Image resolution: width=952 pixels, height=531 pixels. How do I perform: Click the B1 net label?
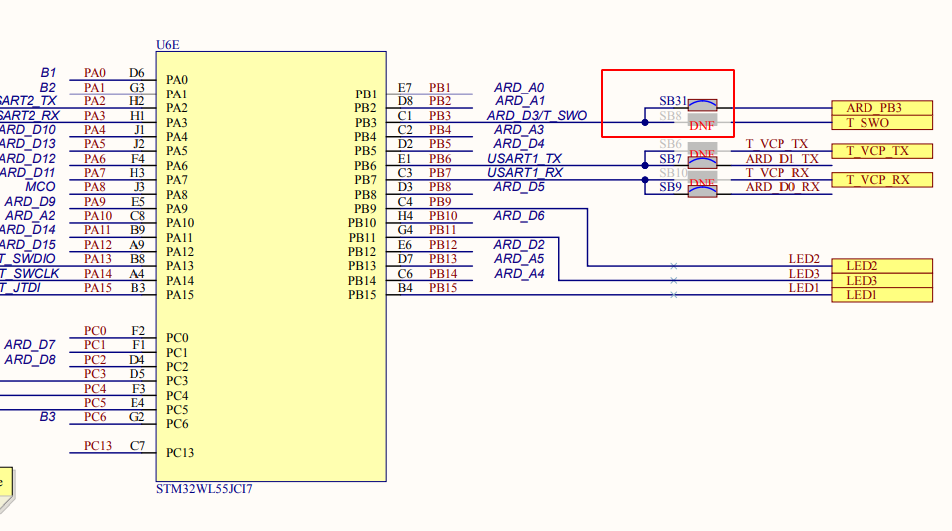(x=48, y=73)
